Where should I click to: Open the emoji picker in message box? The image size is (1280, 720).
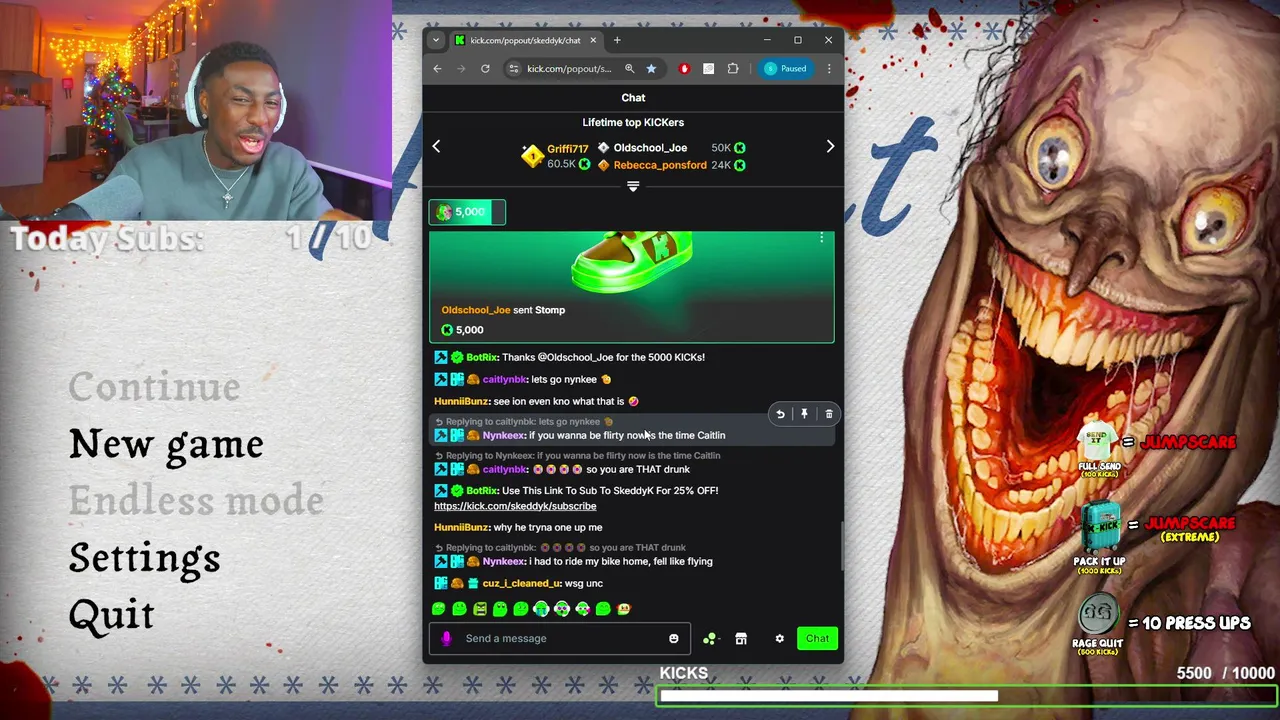pos(673,638)
